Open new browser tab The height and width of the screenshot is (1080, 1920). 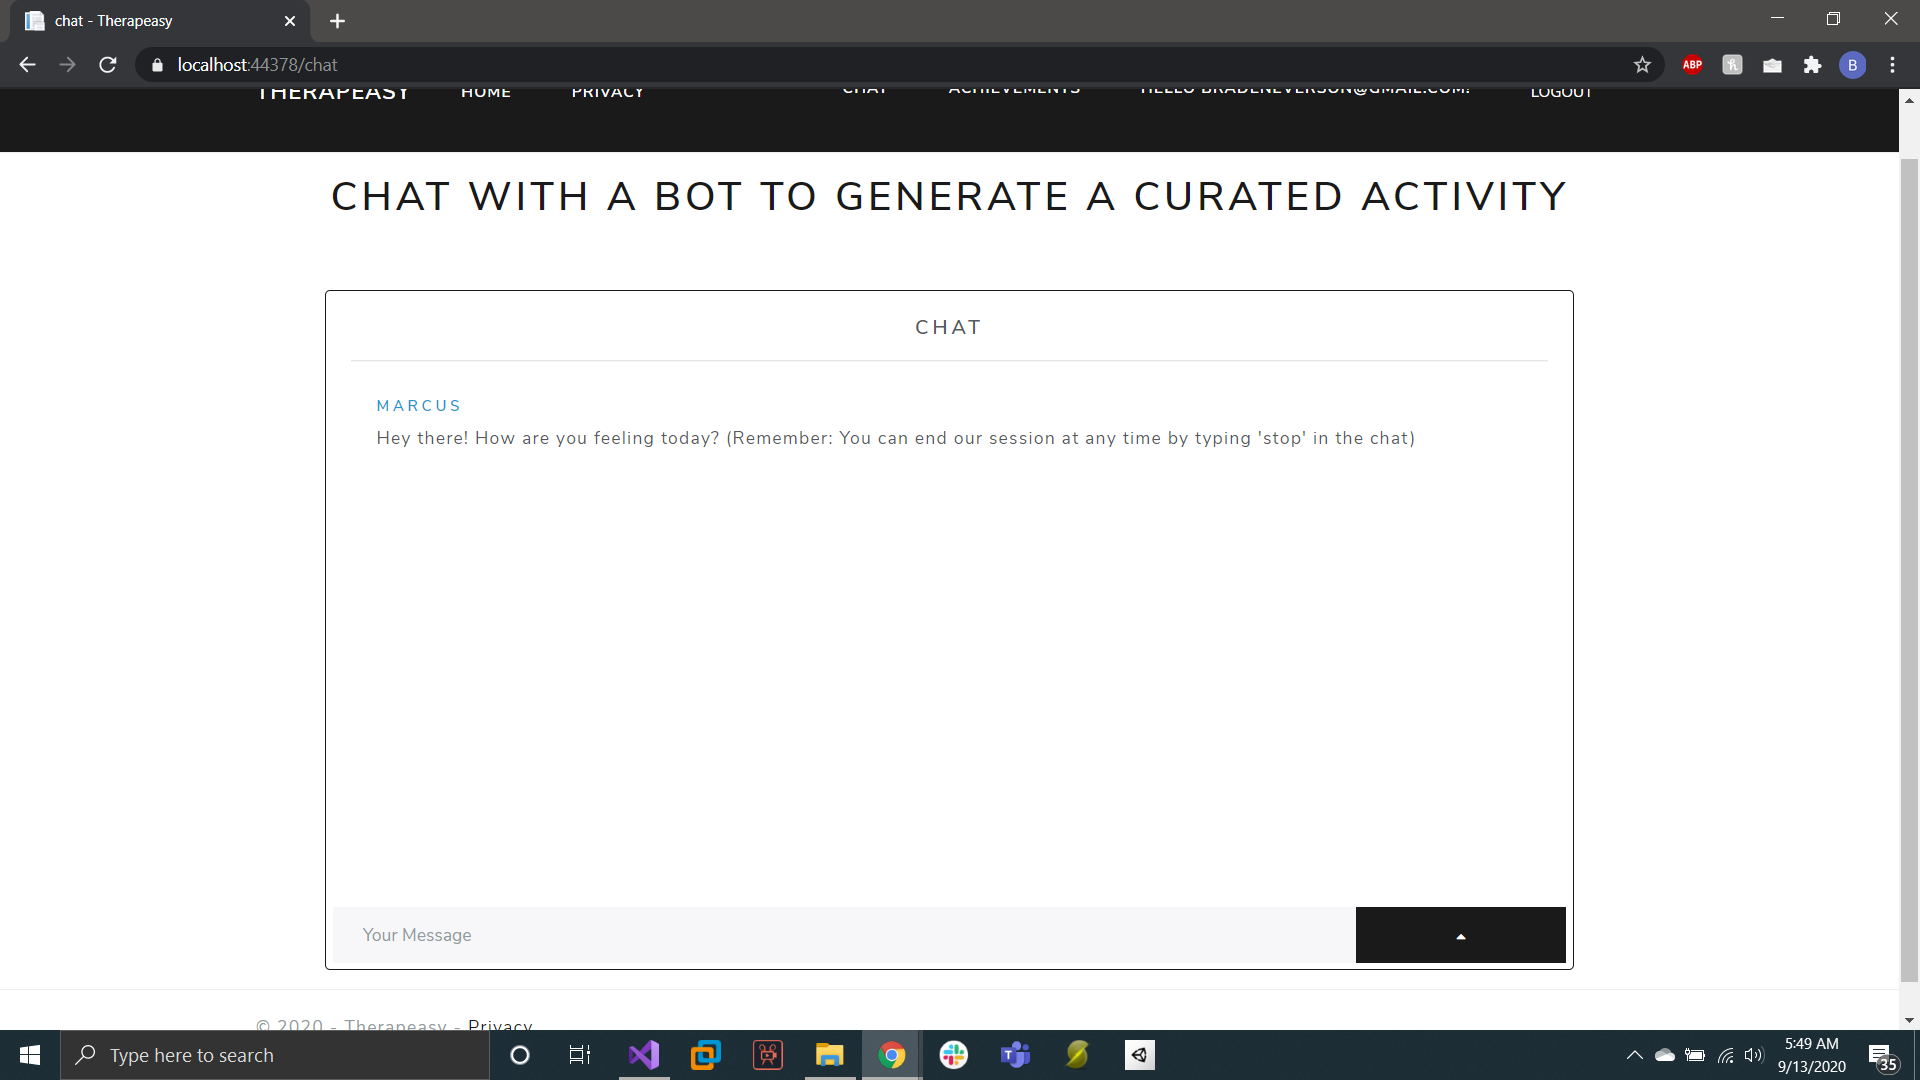(337, 21)
